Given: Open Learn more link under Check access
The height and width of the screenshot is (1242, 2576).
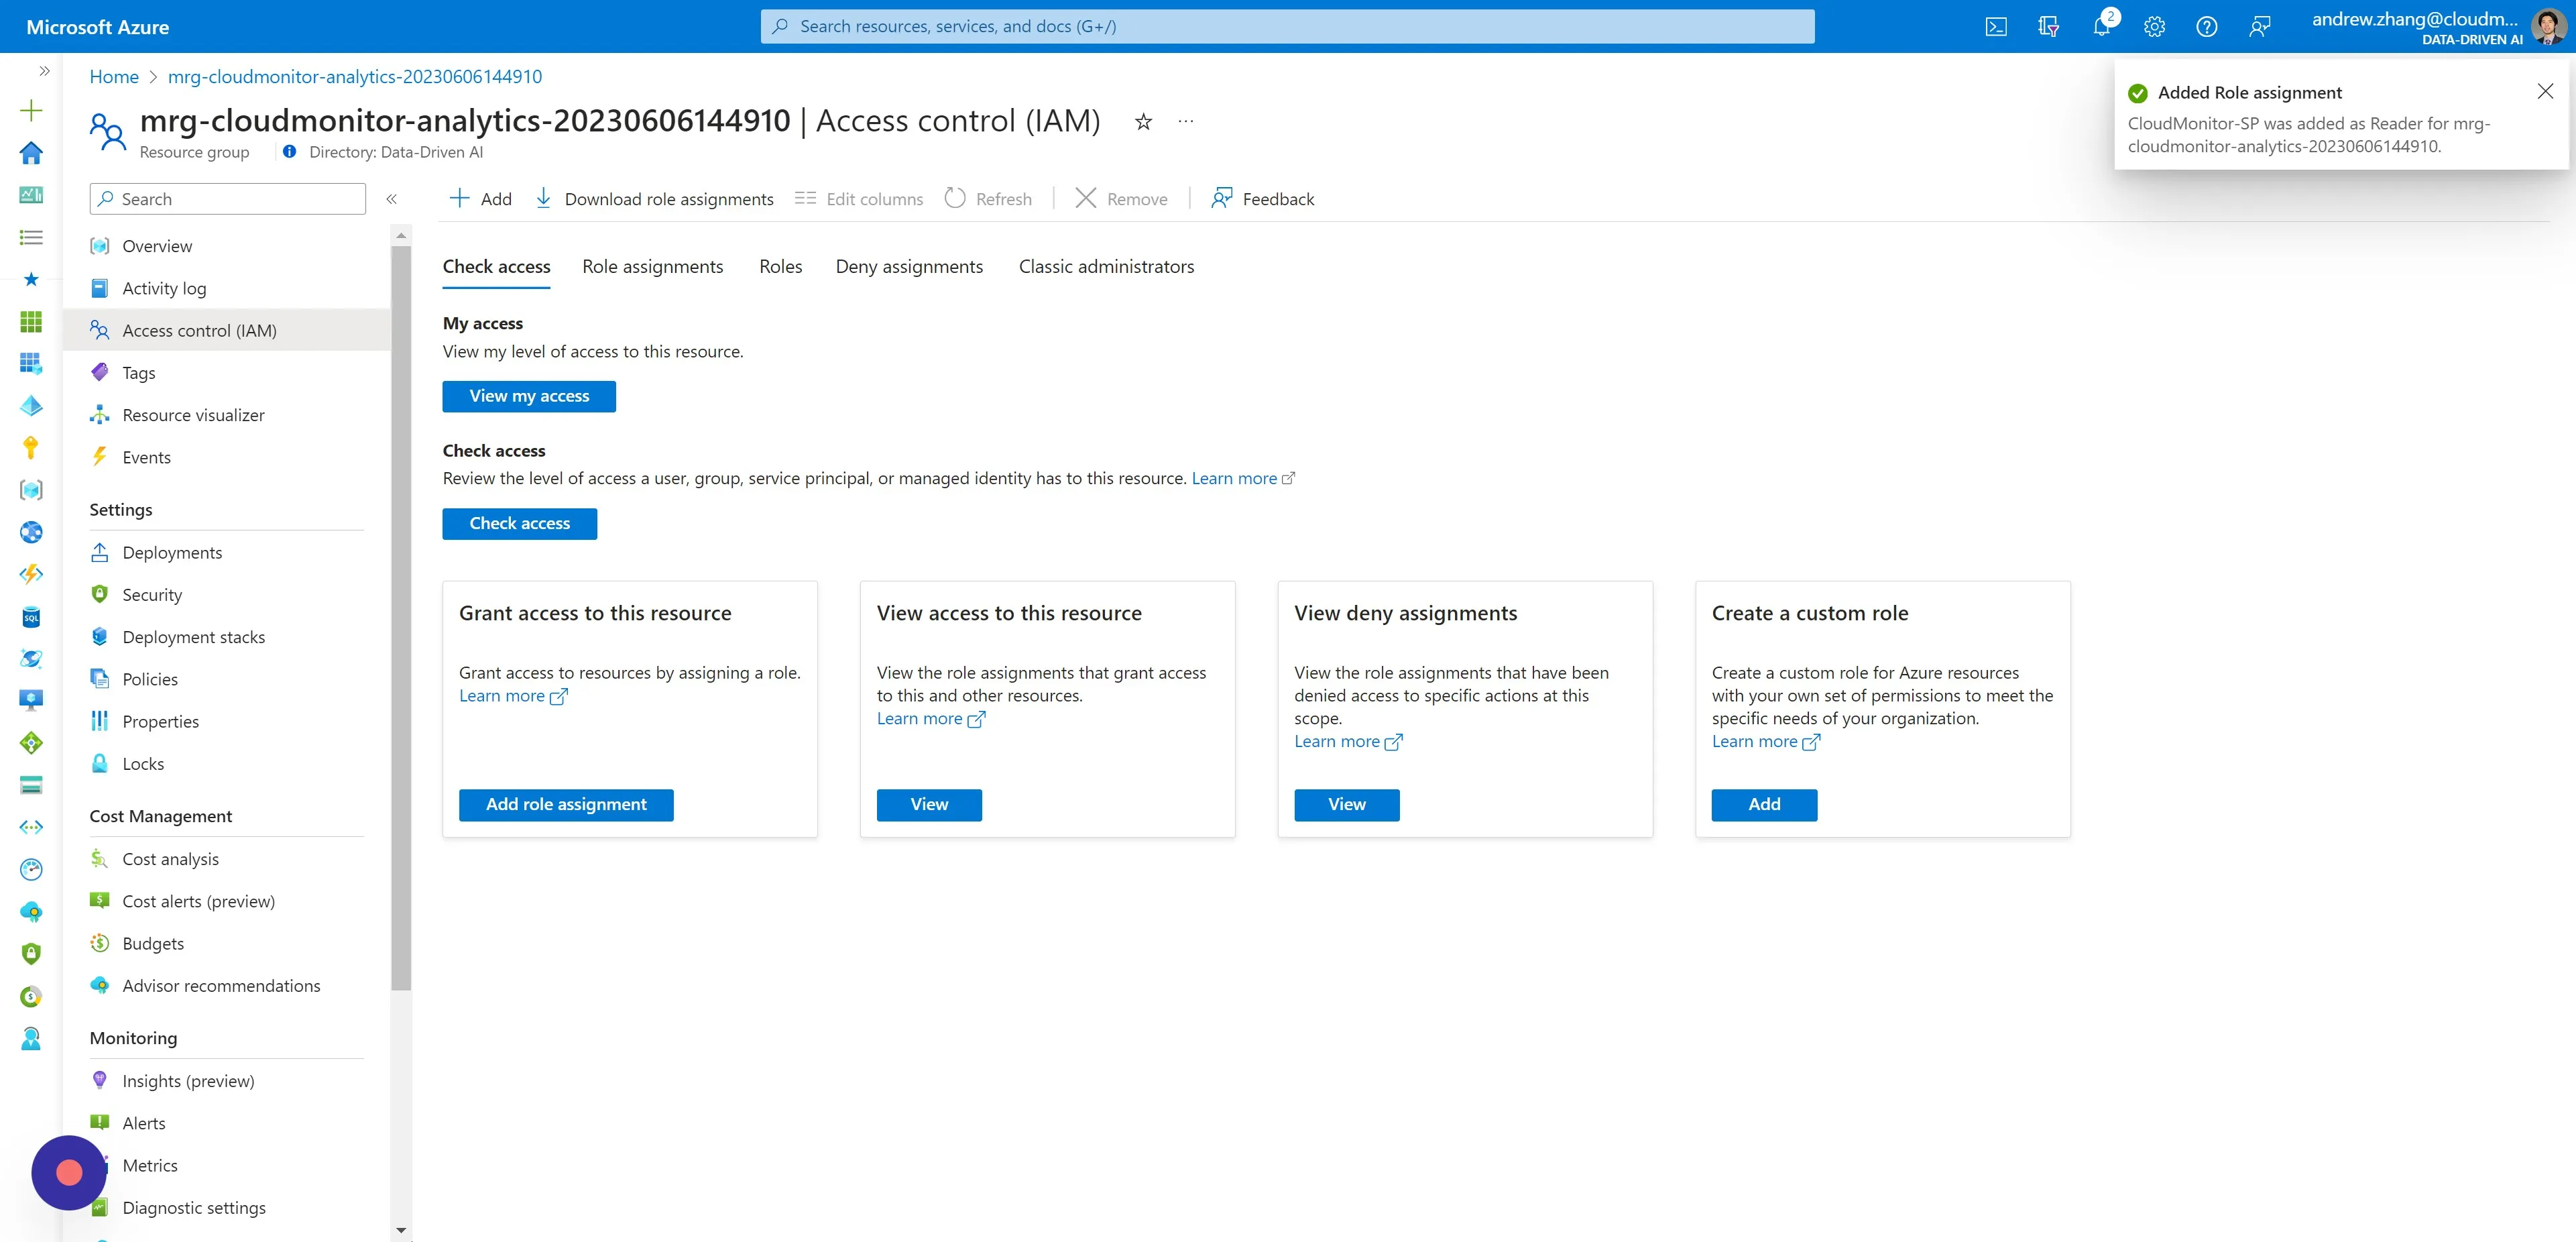Looking at the screenshot, I should click(1242, 479).
